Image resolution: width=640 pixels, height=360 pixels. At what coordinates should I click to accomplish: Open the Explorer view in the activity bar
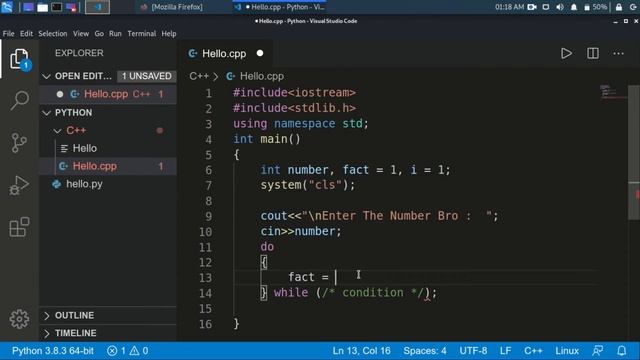click(19, 59)
